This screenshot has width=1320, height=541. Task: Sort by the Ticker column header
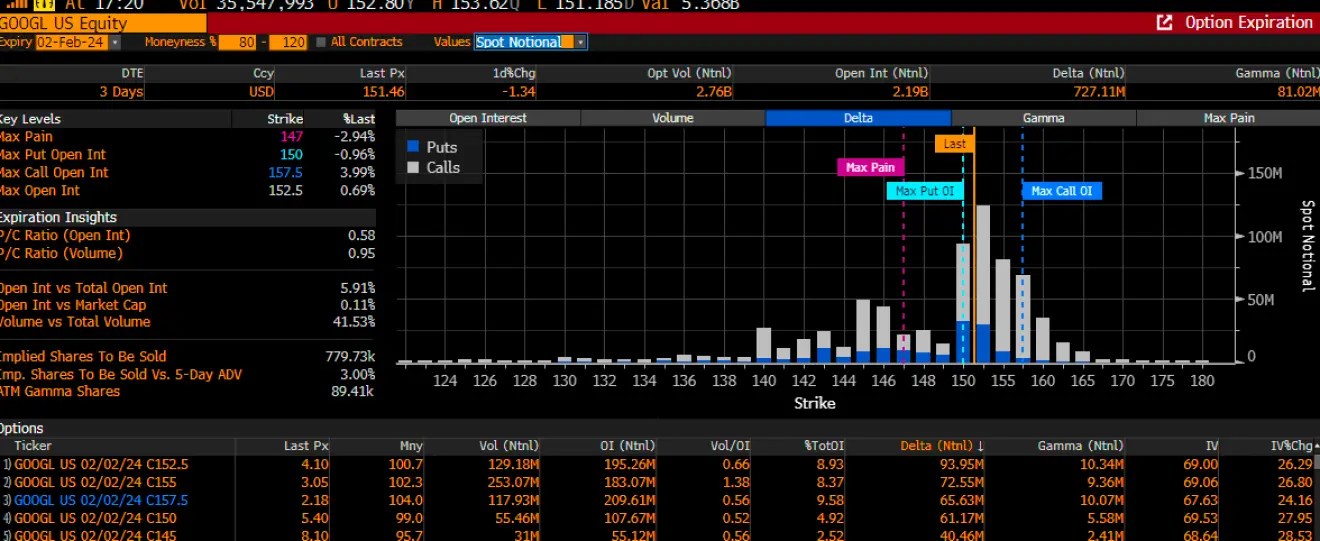coord(33,446)
